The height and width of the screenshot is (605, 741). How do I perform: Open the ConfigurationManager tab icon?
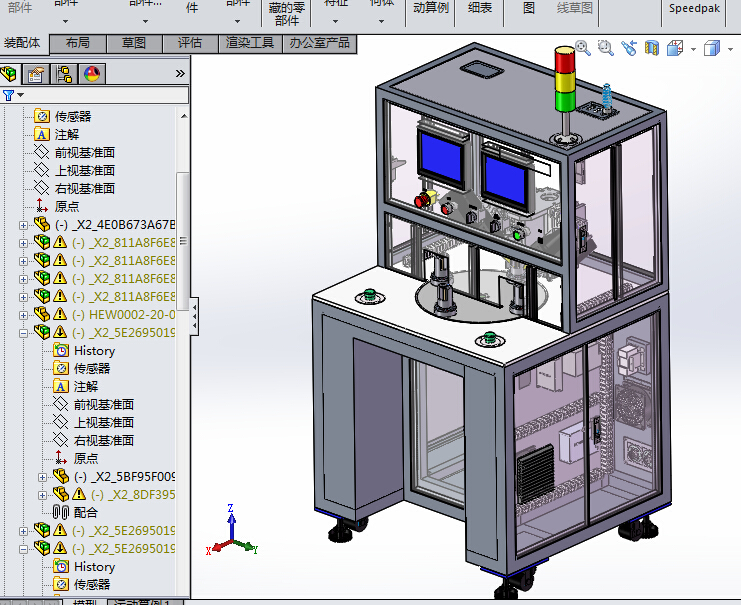(x=64, y=74)
